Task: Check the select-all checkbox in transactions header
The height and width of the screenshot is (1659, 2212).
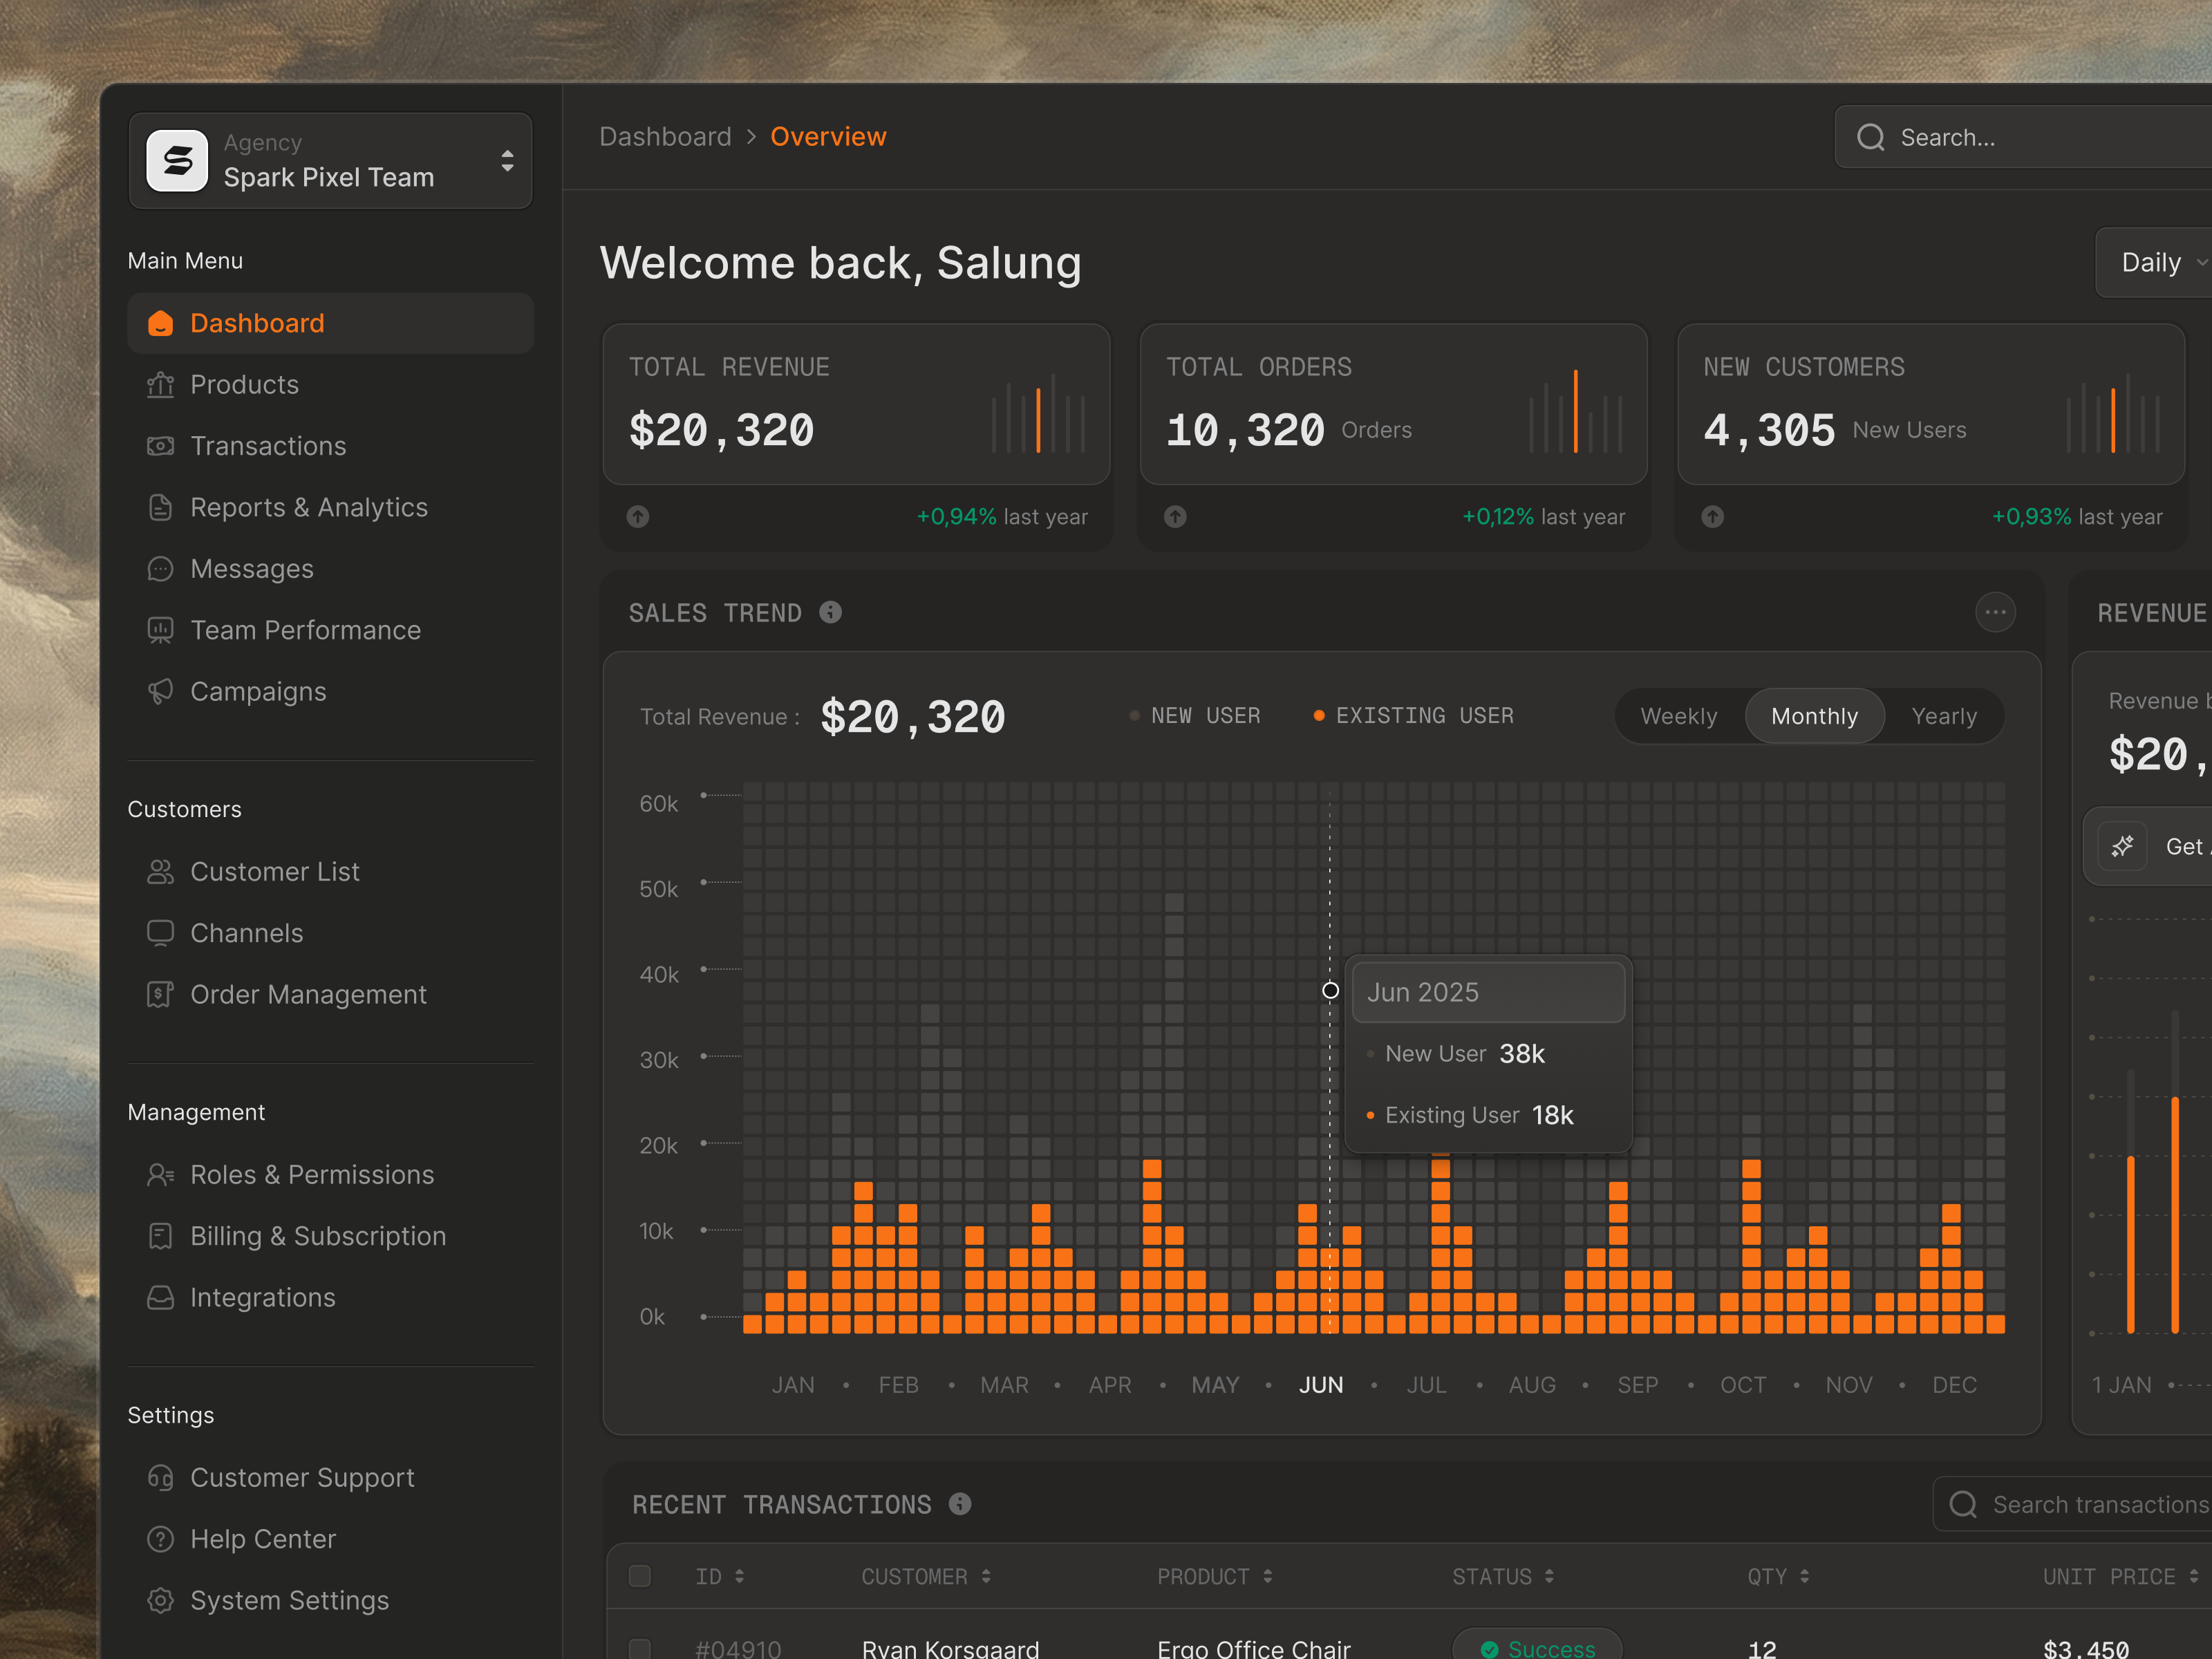Action: pyautogui.click(x=639, y=1575)
